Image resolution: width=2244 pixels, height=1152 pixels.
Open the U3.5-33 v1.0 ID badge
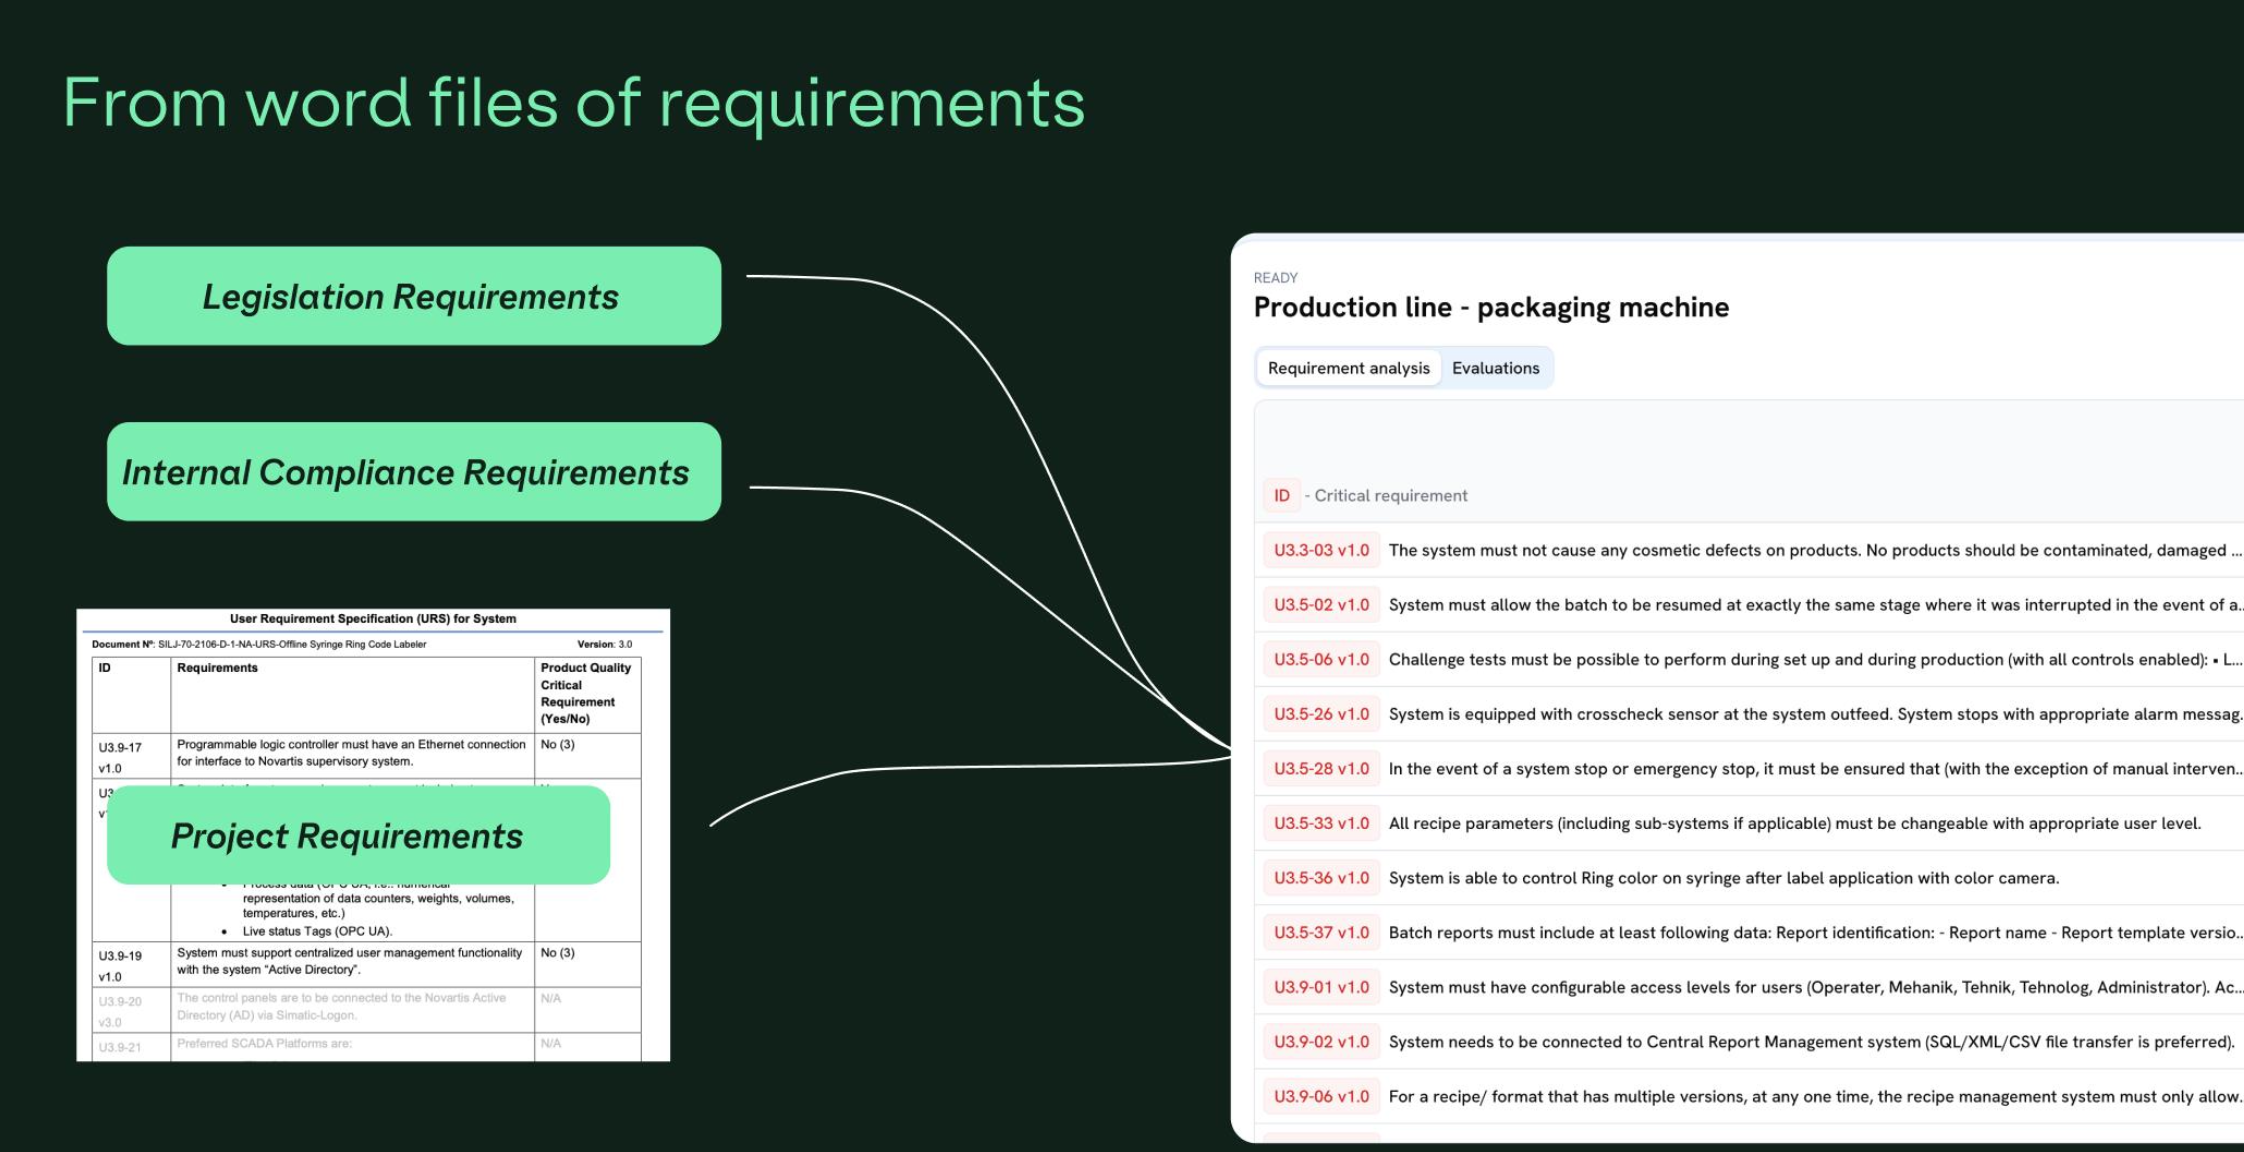click(x=1321, y=823)
